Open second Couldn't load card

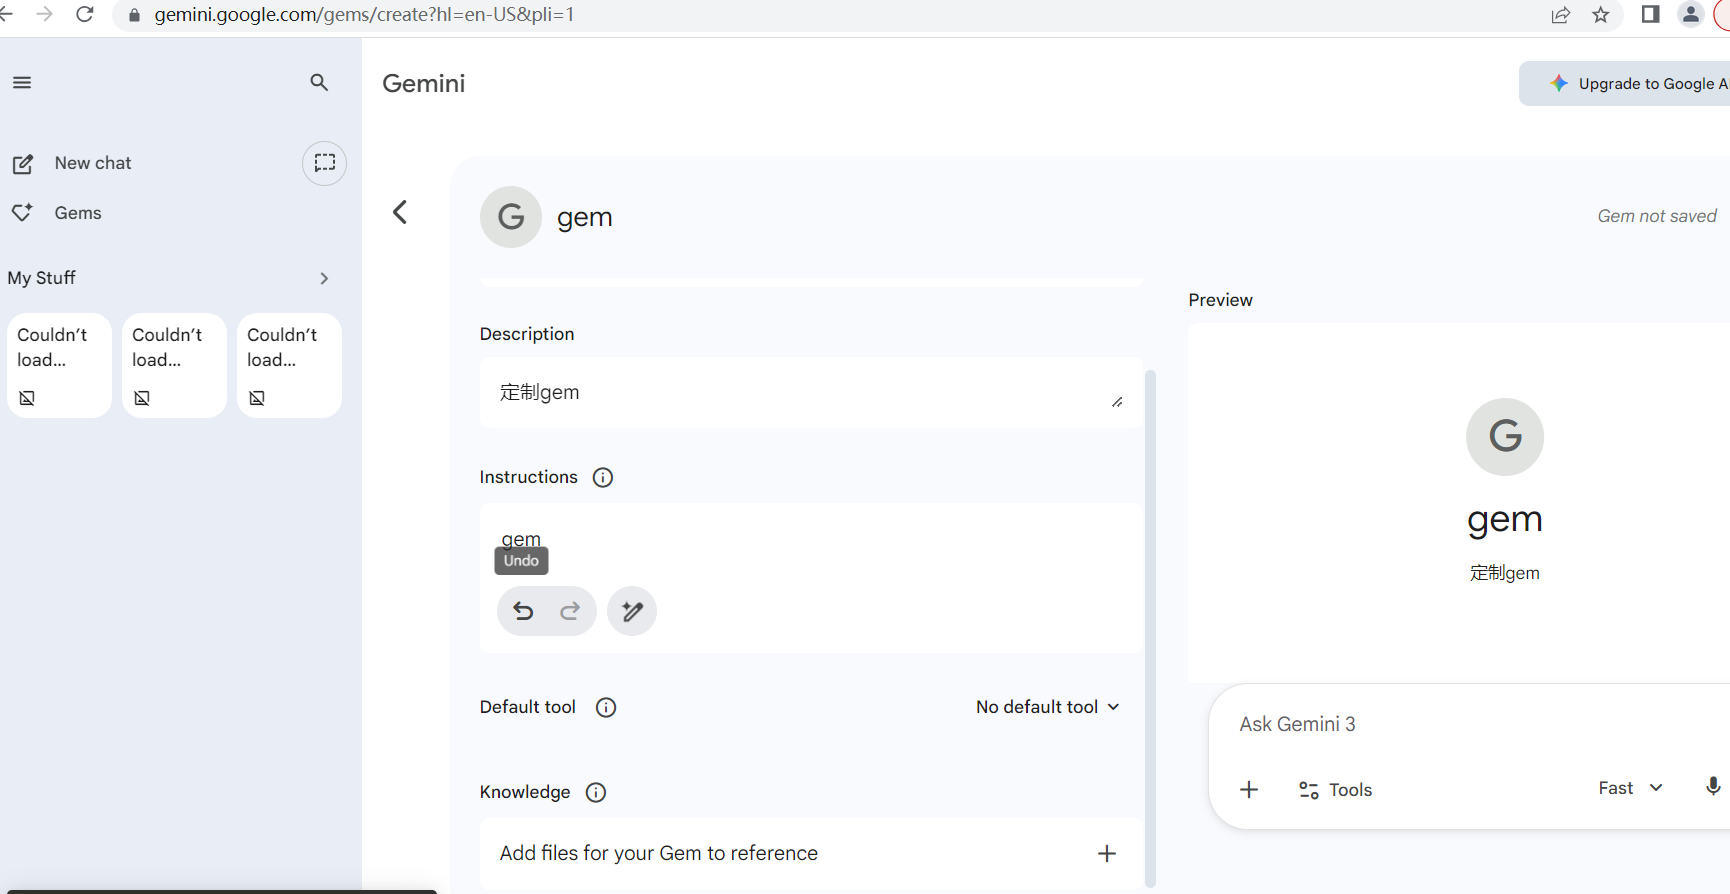click(x=174, y=366)
